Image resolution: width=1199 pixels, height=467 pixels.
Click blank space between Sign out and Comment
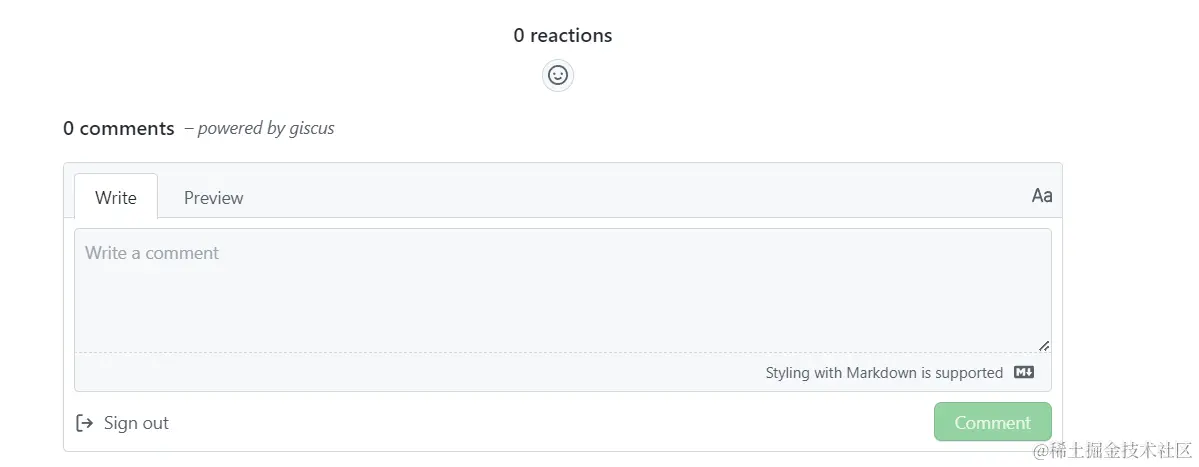(550, 423)
